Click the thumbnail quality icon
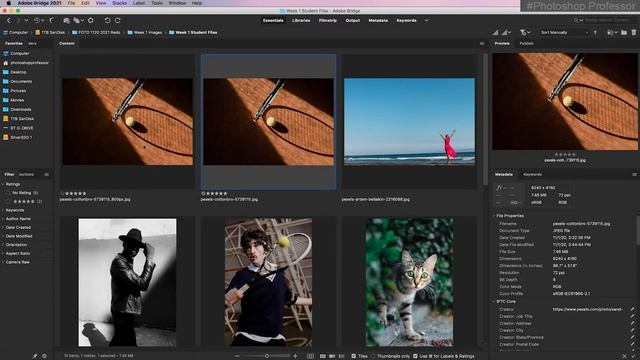640x360 pixels. 495,32
